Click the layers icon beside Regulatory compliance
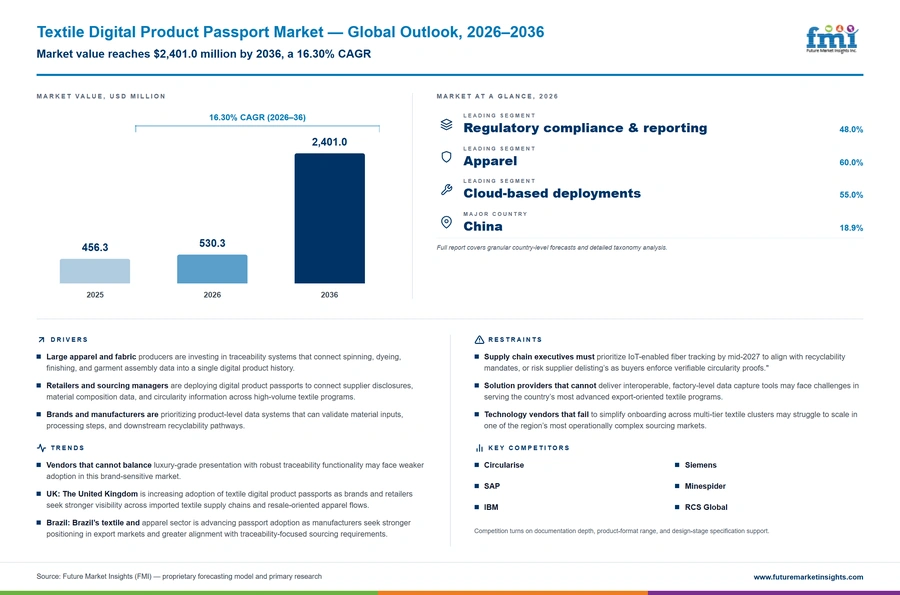Screen dimensions: 900x595 coord(446,125)
